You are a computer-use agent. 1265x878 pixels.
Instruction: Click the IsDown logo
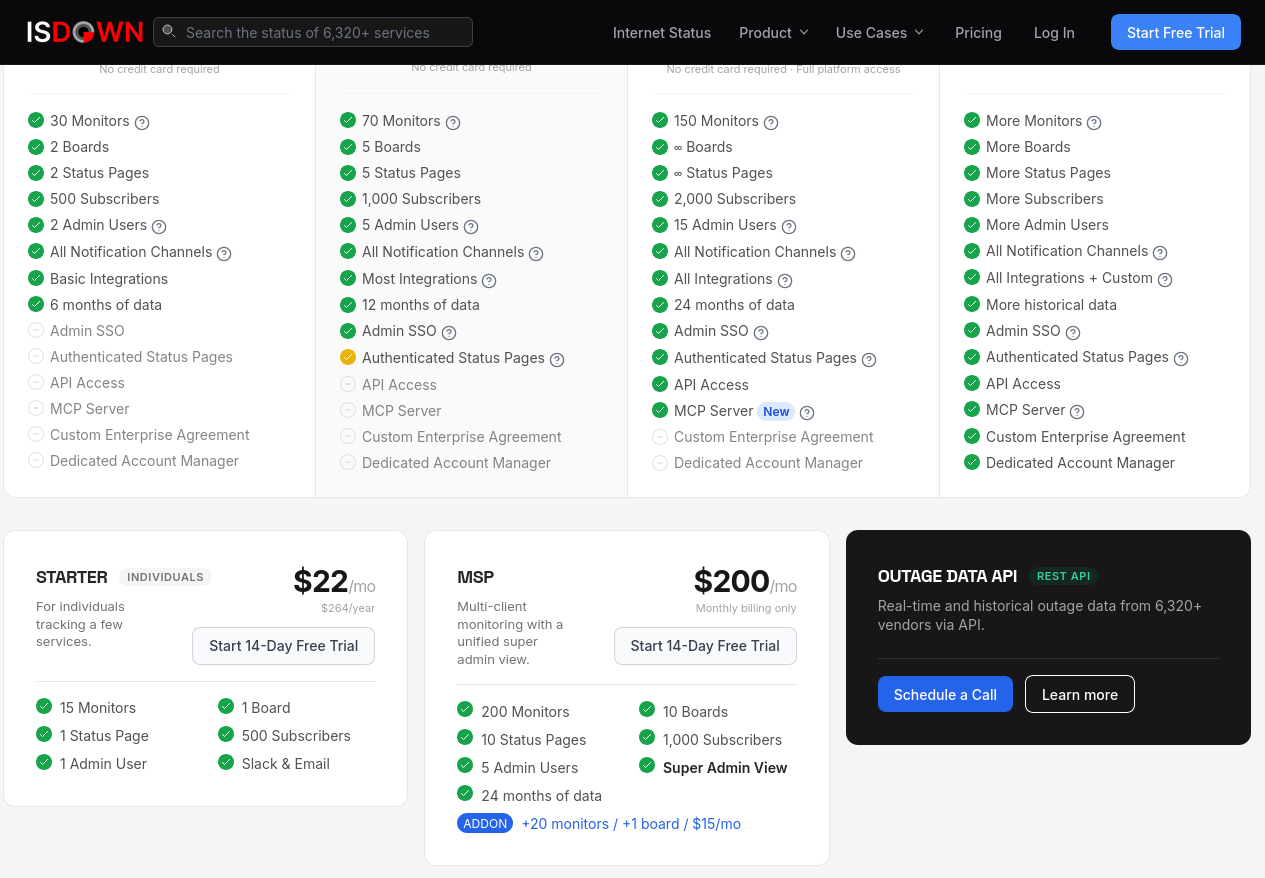[85, 32]
